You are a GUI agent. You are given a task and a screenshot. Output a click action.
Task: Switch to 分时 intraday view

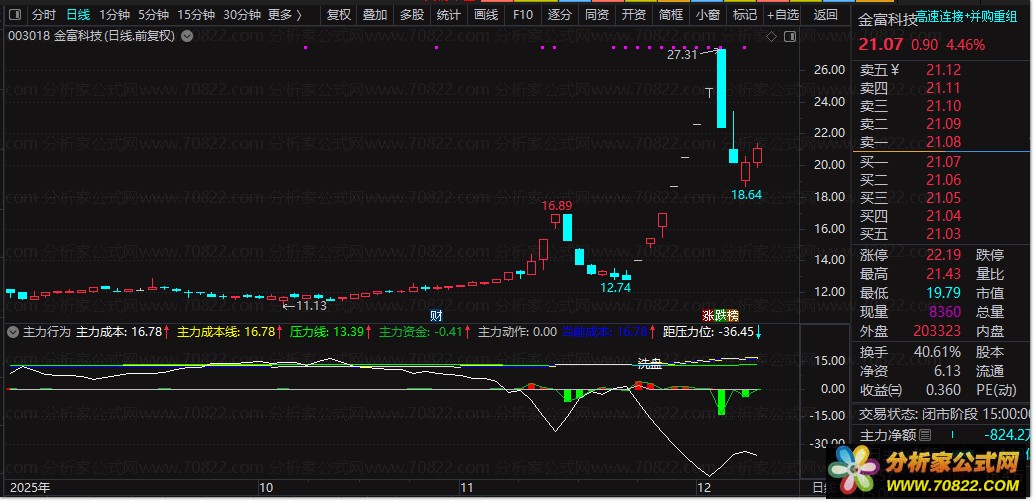point(44,15)
